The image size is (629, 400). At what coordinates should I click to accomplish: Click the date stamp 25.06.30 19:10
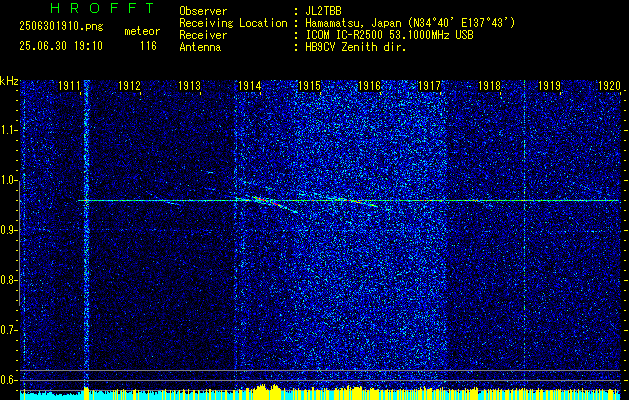61,46
